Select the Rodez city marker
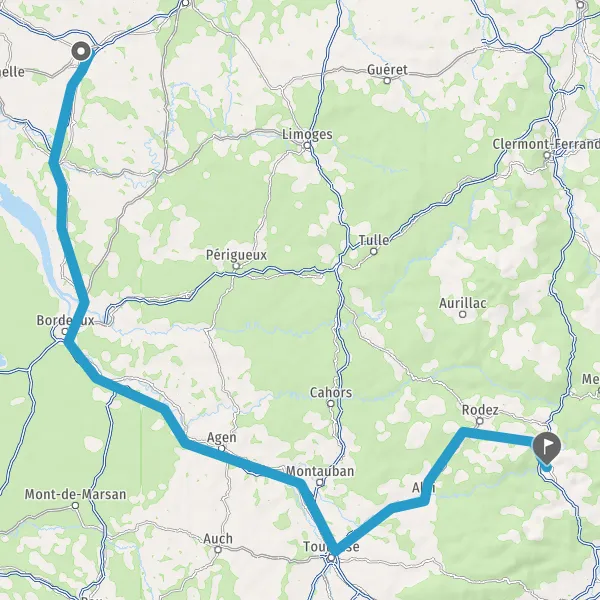This screenshot has width=600, height=600. (479, 421)
